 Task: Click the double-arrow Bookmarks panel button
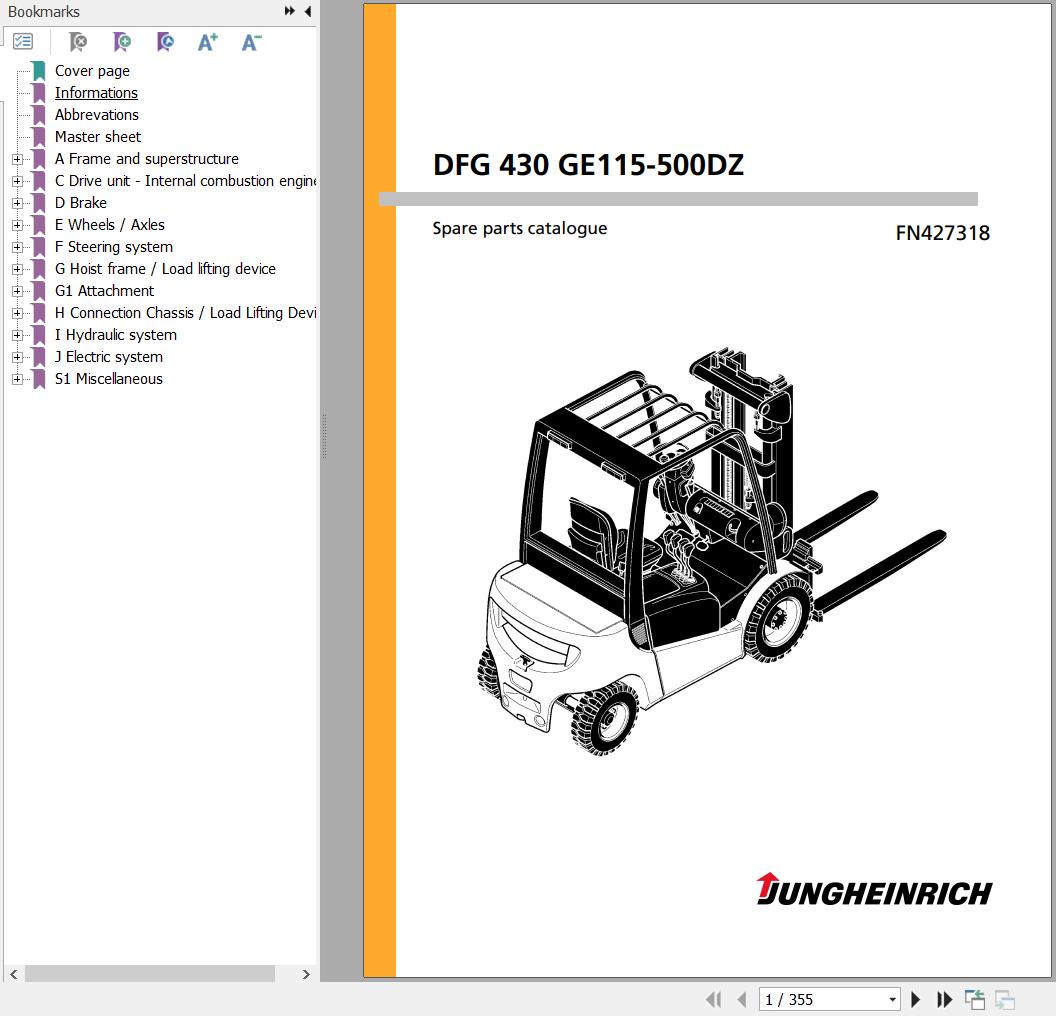(289, 11)
